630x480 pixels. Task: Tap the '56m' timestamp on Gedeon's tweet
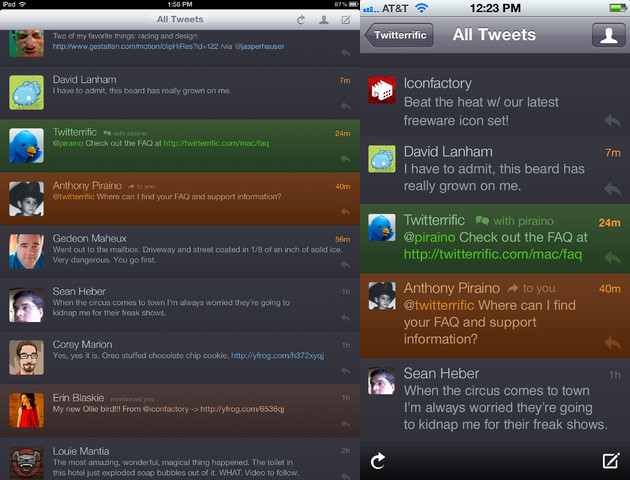[343, 239]
